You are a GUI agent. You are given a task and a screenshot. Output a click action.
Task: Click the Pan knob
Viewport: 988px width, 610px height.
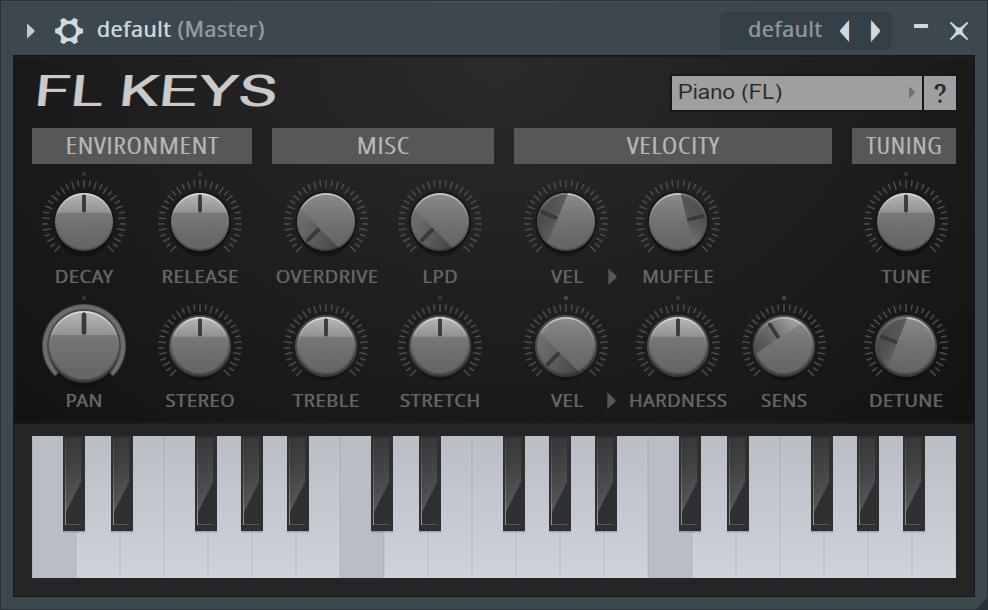point(84,346)
